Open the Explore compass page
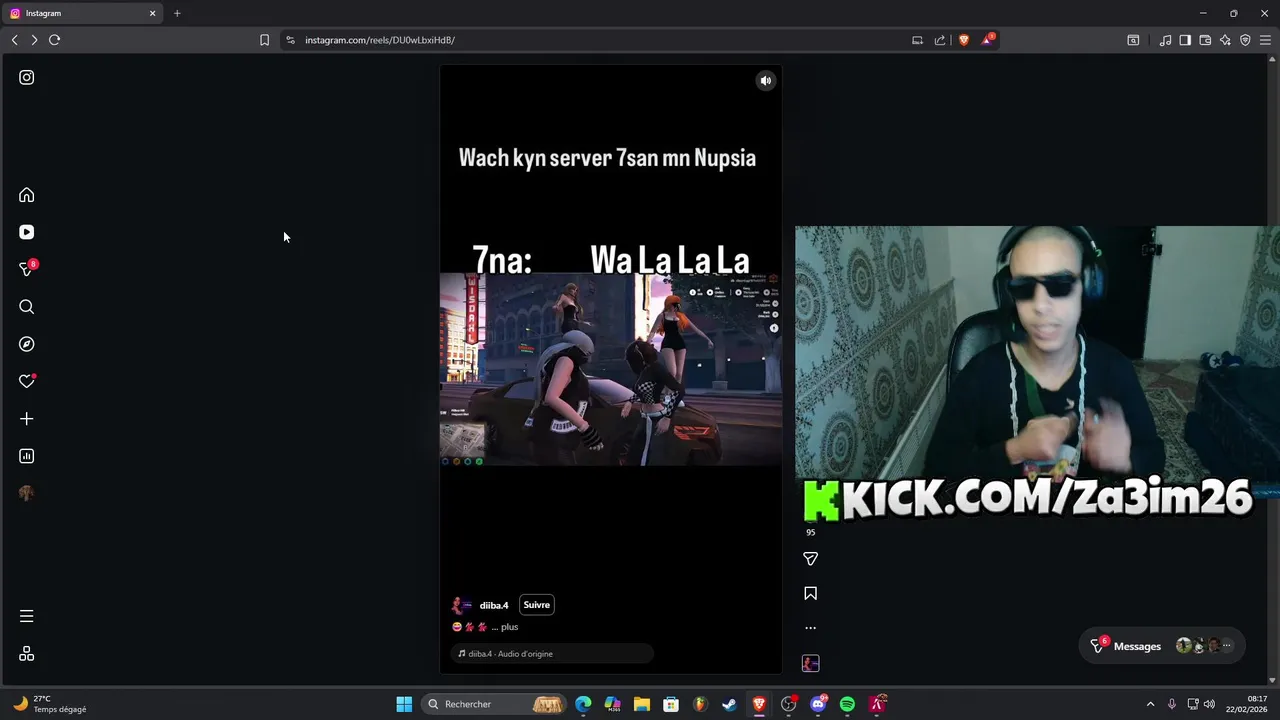Screen dimensions: 1280x720 pos(27,344)
